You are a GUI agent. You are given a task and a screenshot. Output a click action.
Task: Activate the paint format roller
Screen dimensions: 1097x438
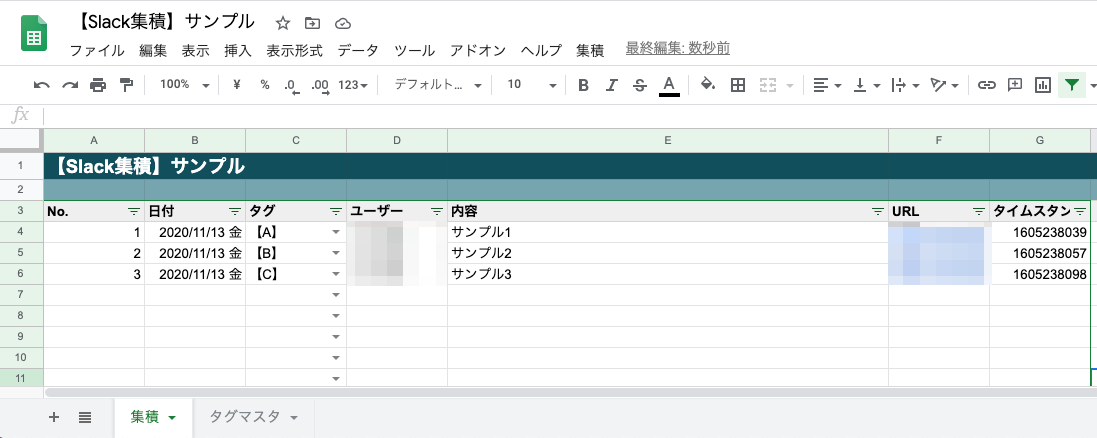pos(126,85)
